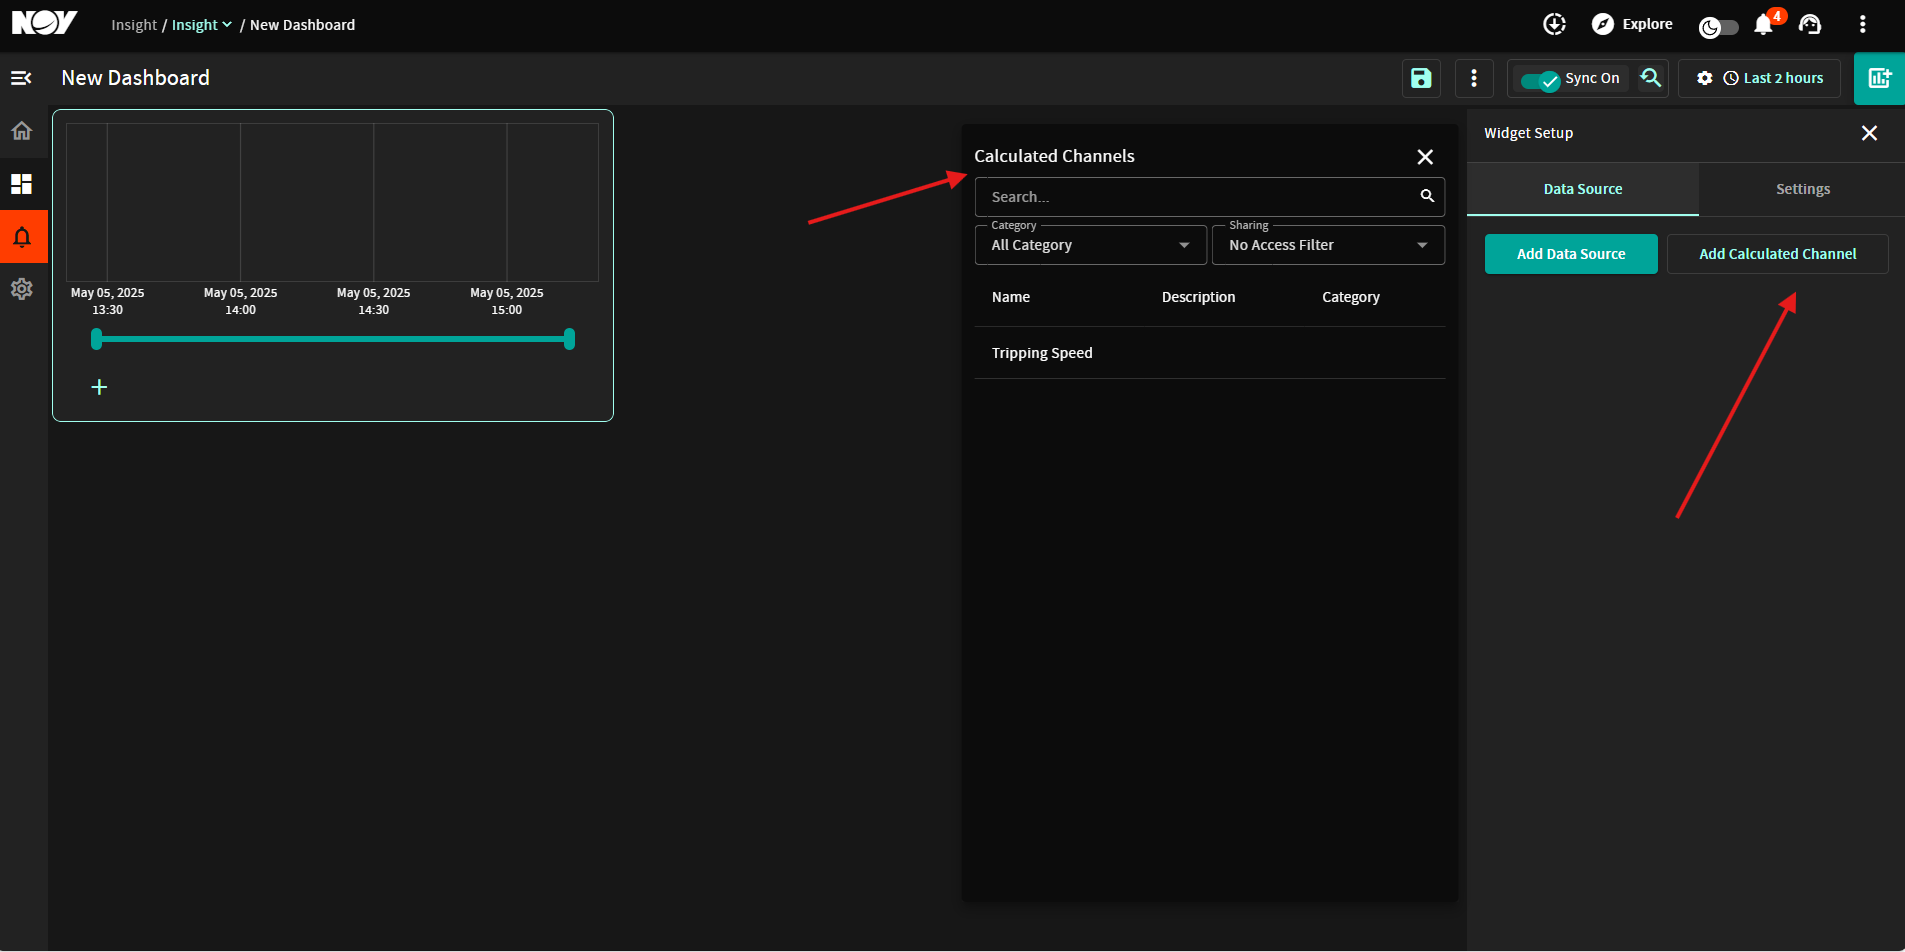The width and height of the screenshot is (1905, 952).
Task: Open Dashboards in the left sidebar
Action: [22, 184]
